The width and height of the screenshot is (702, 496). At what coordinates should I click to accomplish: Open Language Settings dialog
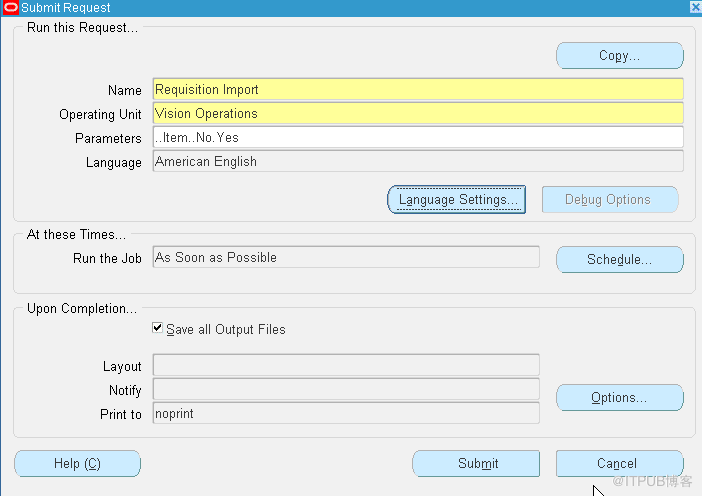[x=456, y=200]
